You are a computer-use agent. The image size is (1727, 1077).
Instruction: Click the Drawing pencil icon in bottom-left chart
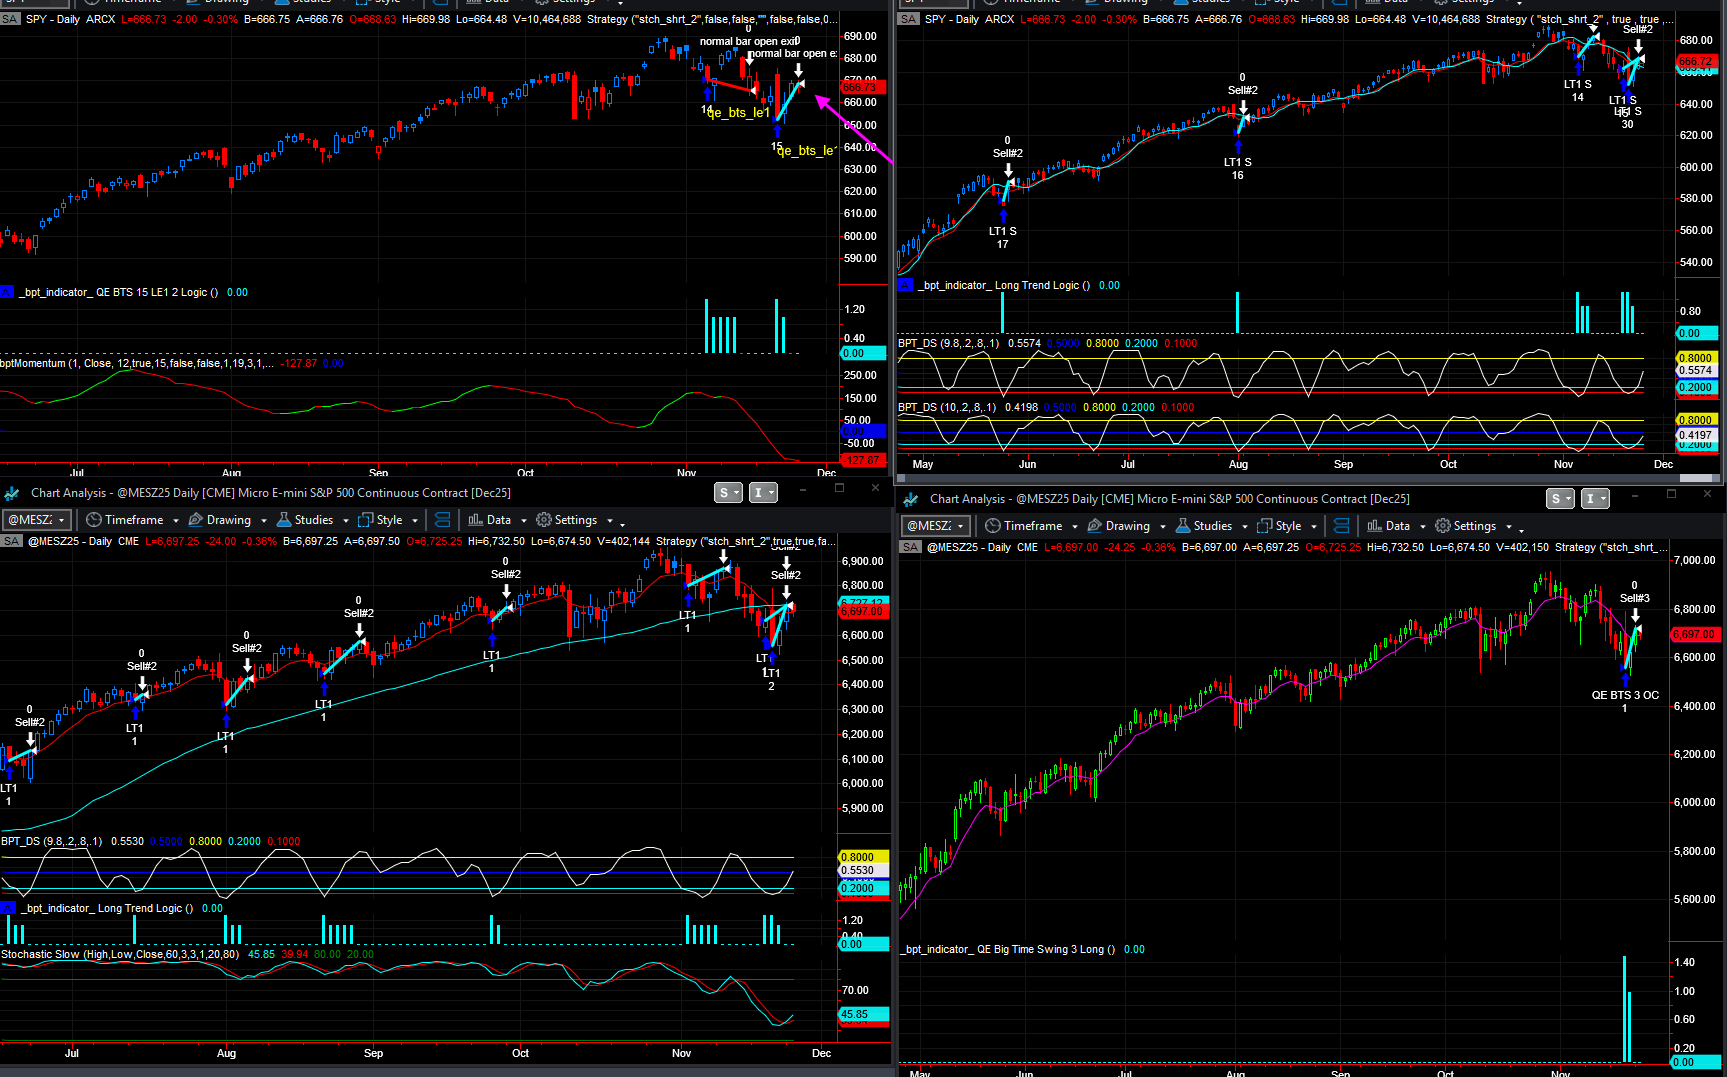point(196,520)
